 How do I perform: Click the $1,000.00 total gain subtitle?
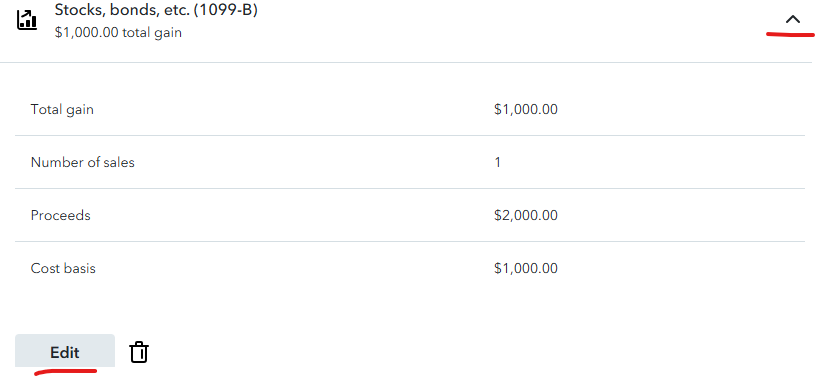pos(118,33)
